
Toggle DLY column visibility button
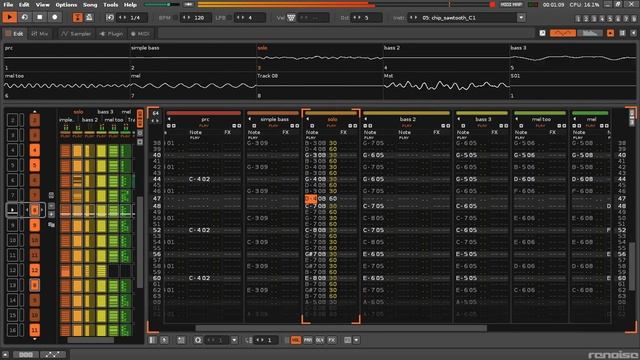(x=320, y=340)
